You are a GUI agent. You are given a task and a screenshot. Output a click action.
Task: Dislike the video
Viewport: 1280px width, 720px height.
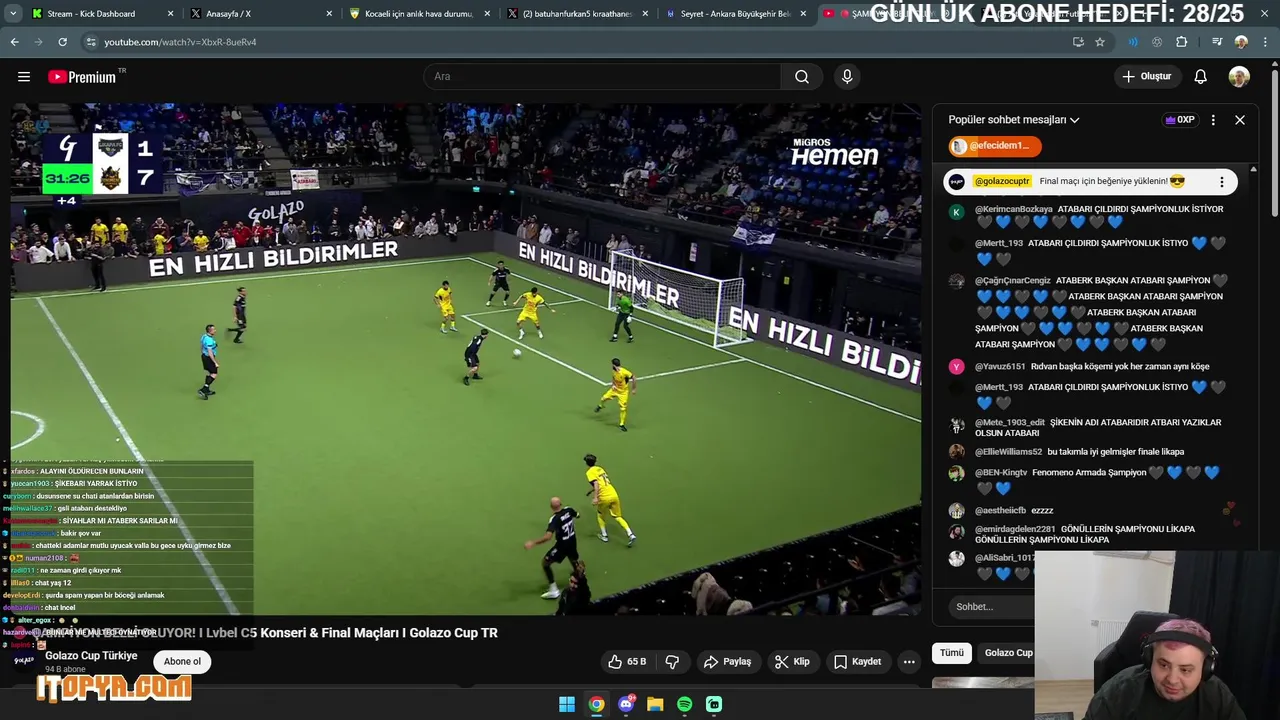pos(672,662)
